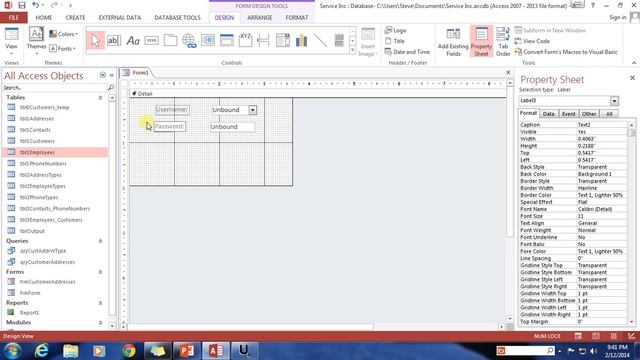Open the Unbound combo box arrow in form
Viewport: 640px width, 360px height.
(x=253, y=110)
